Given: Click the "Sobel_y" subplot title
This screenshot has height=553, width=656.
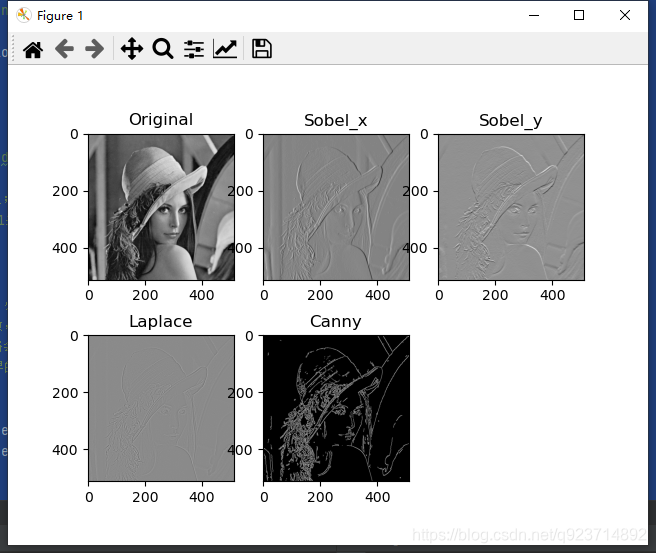Looking at the screenshot, I should pyautogui.click(x=510, y=121).
